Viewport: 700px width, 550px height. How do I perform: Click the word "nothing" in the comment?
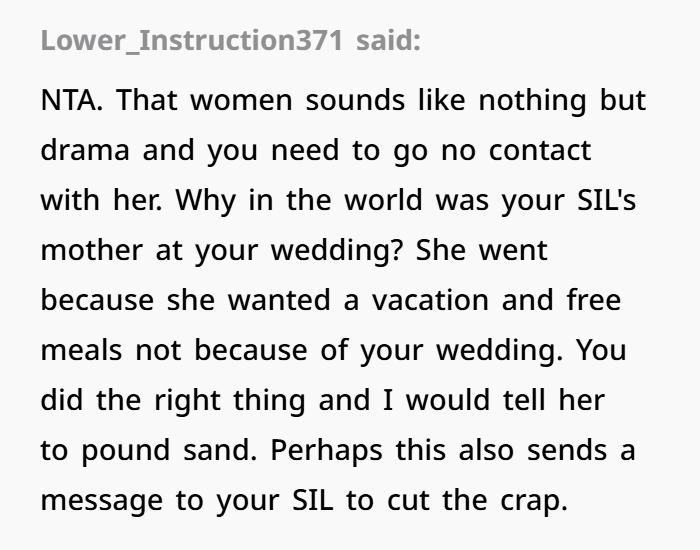(x=532, y=101)
